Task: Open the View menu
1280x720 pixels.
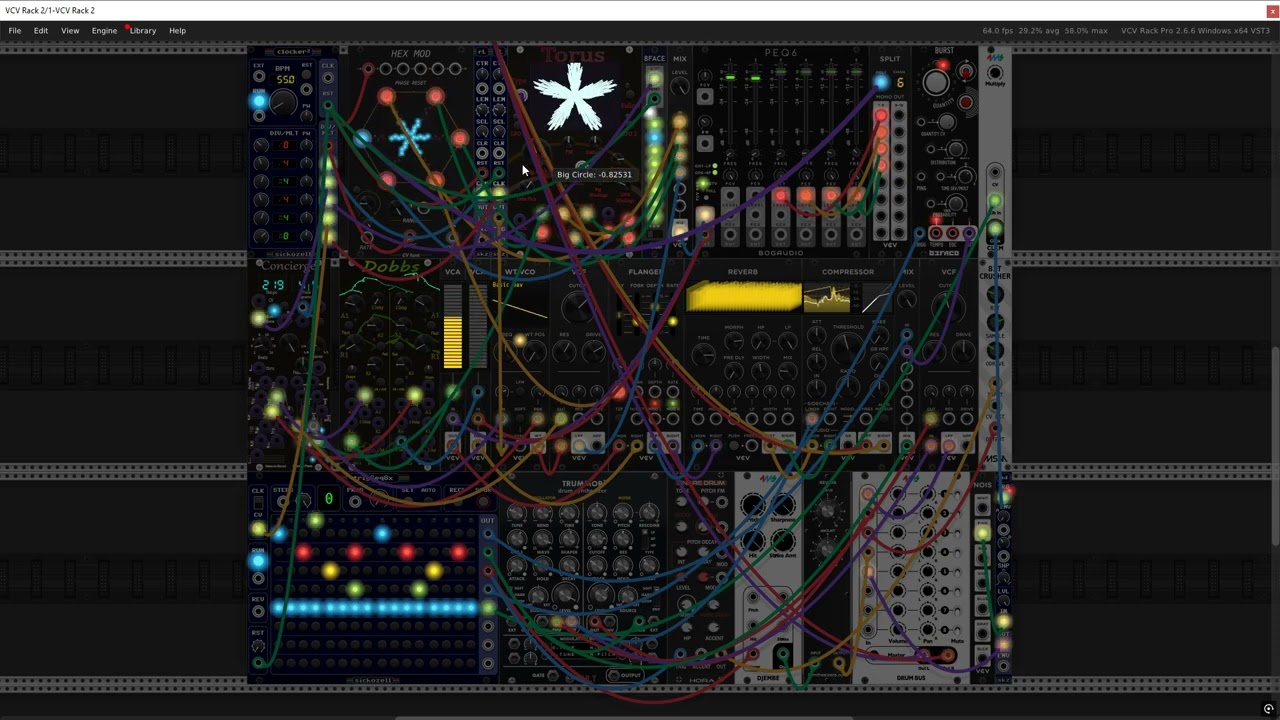Action: (70, 31)
